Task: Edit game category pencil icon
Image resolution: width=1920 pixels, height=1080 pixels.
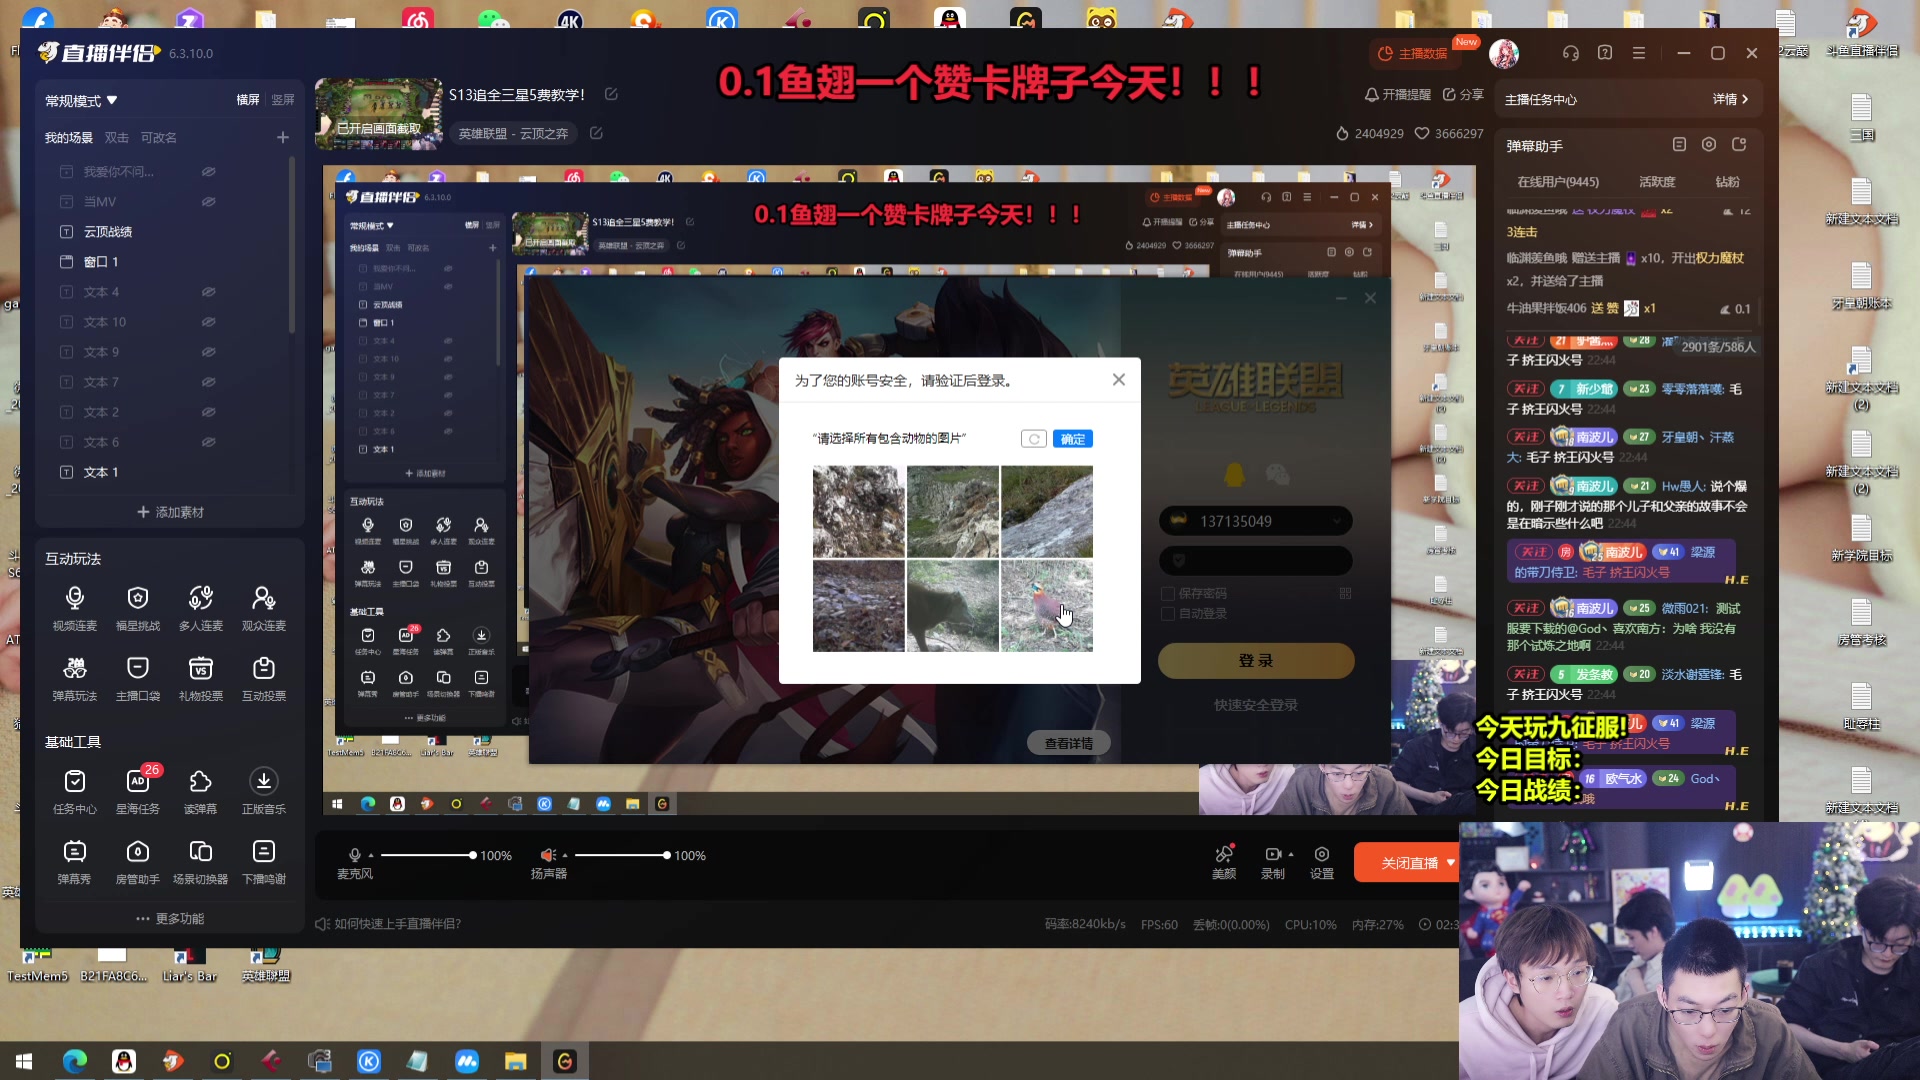Action: pyautogui.click(x=596, y=133)
